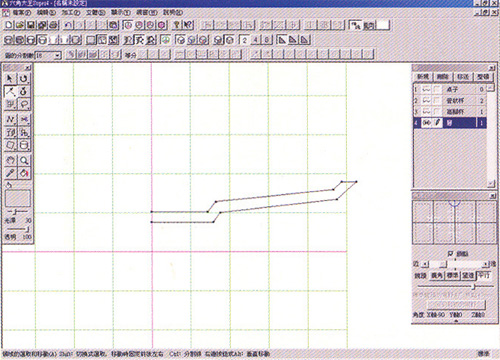Image resolution: width=500 pixels, height=360 pixels.
Task: Open the third menu bar item
Action: tap(71, 13)
